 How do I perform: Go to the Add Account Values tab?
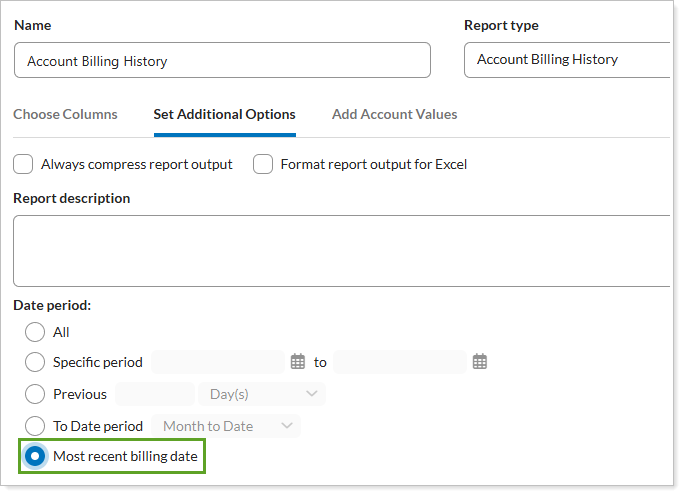(394, 114)
